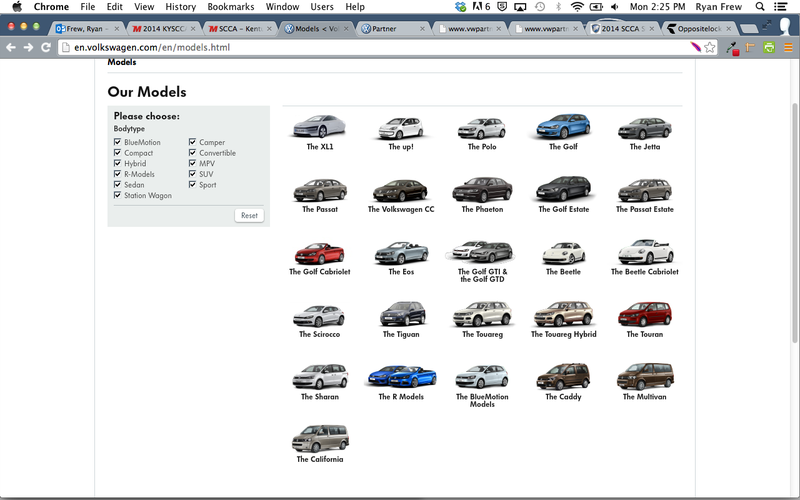800x500 pixels.
Task: Click the Reset filter button
Action: point(249,215)
